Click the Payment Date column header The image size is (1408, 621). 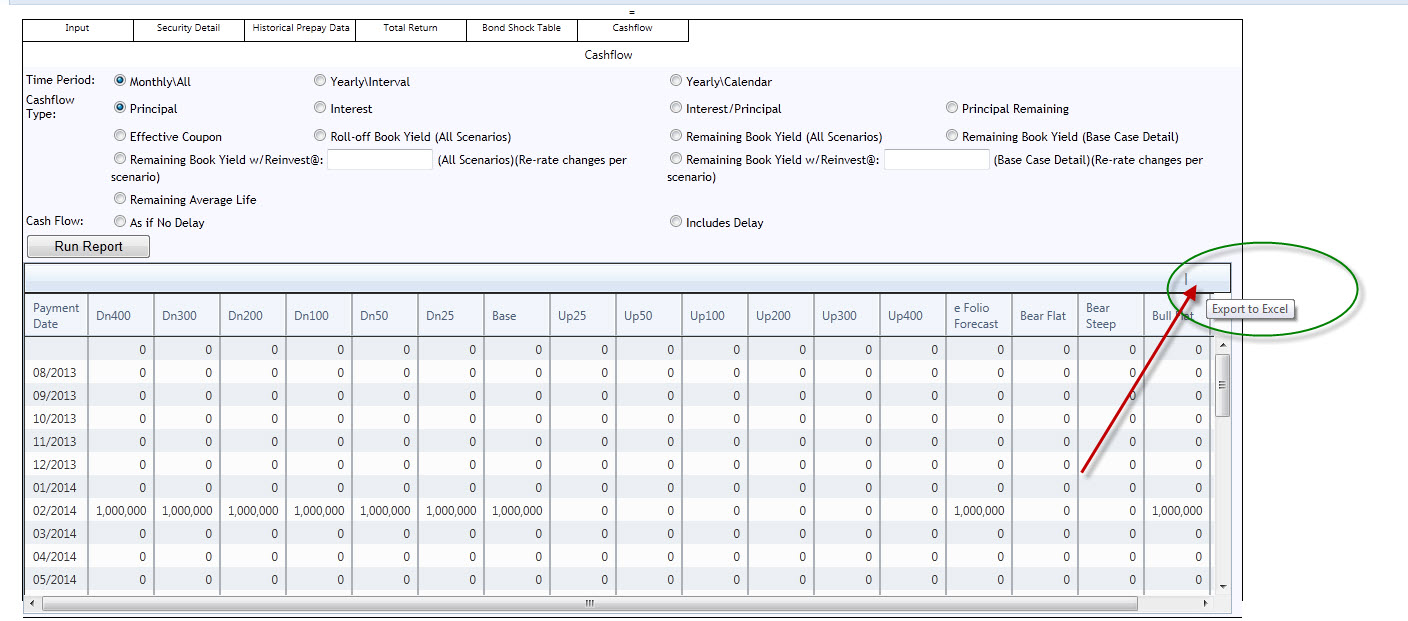pos(55,315)
